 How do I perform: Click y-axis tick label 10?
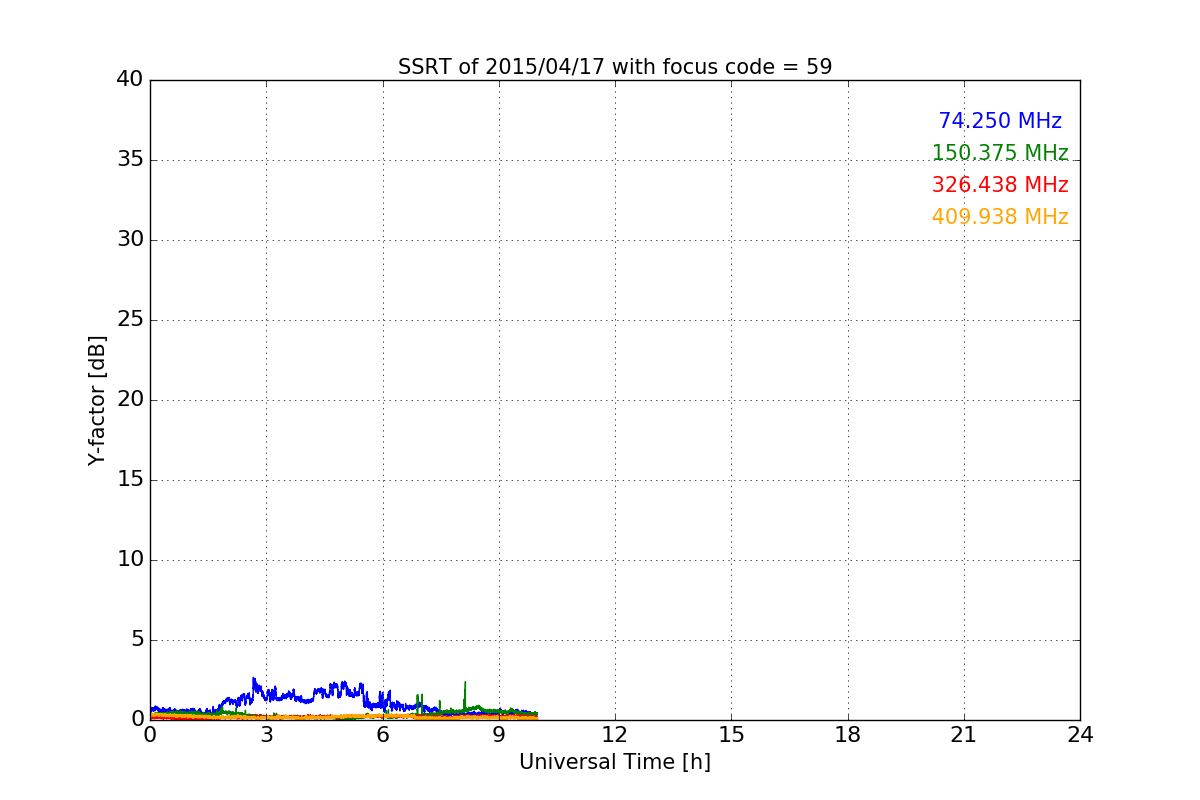(130, 560)
